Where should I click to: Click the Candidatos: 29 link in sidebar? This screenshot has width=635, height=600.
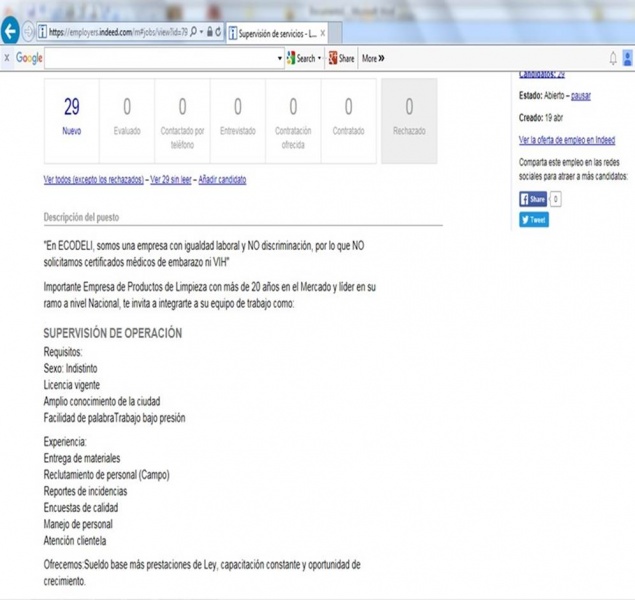point(542,74)
